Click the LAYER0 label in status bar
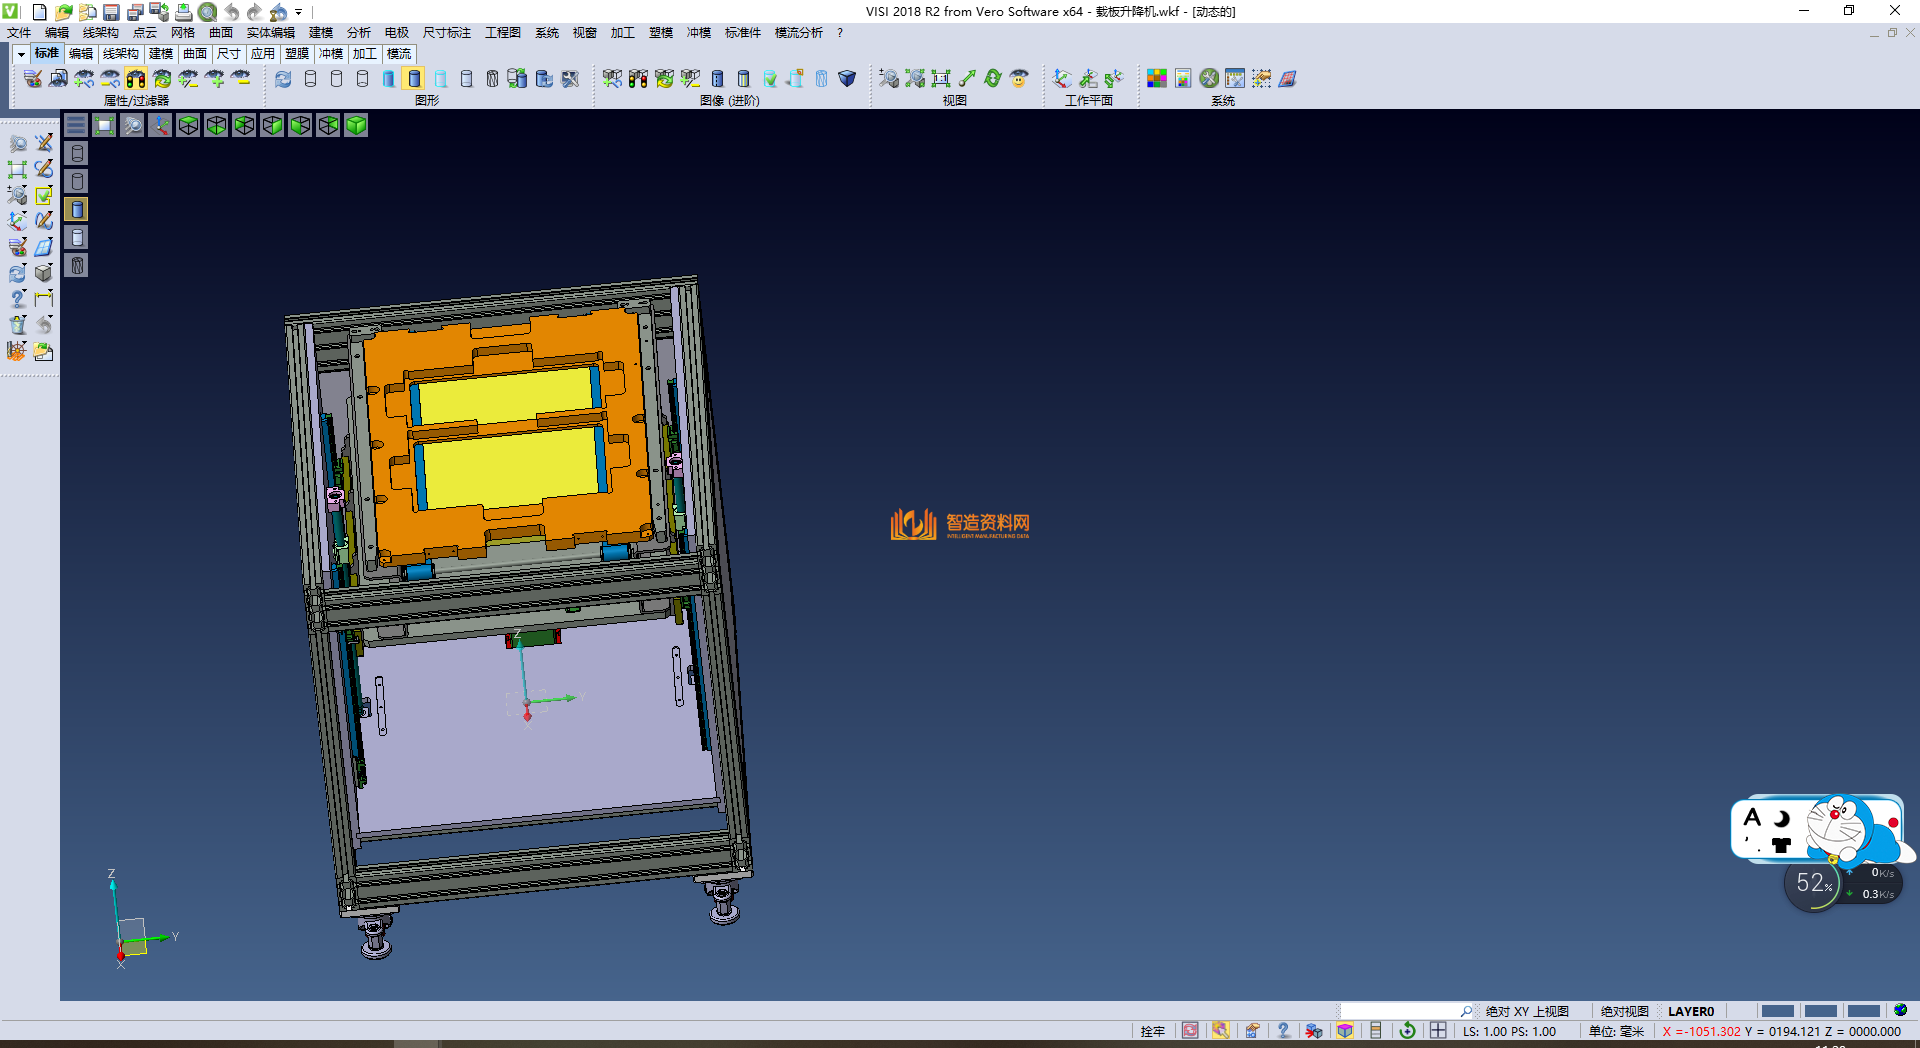This screenshot has height=1048, width=1920. (x=1690, y=1011)
